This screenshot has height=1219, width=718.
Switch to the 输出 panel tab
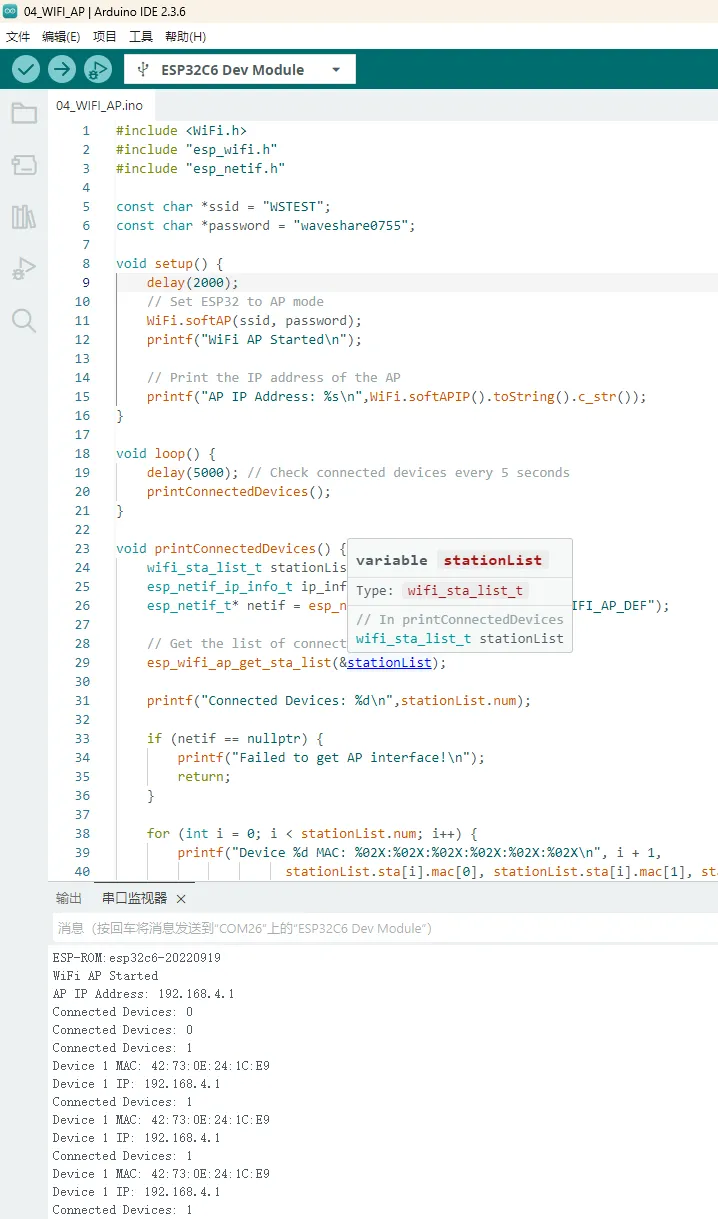pyautogui.click(x=69, y=898)
